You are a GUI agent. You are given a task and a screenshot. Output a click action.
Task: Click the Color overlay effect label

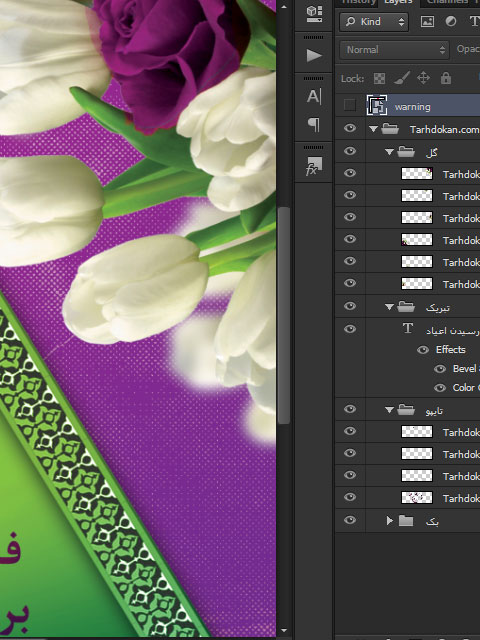tap(466, 388)
